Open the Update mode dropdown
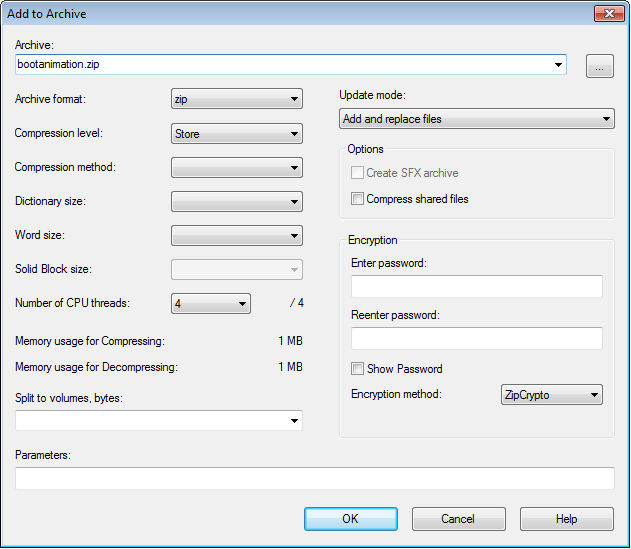Screen dimensions: 631x549 point(476,119)
